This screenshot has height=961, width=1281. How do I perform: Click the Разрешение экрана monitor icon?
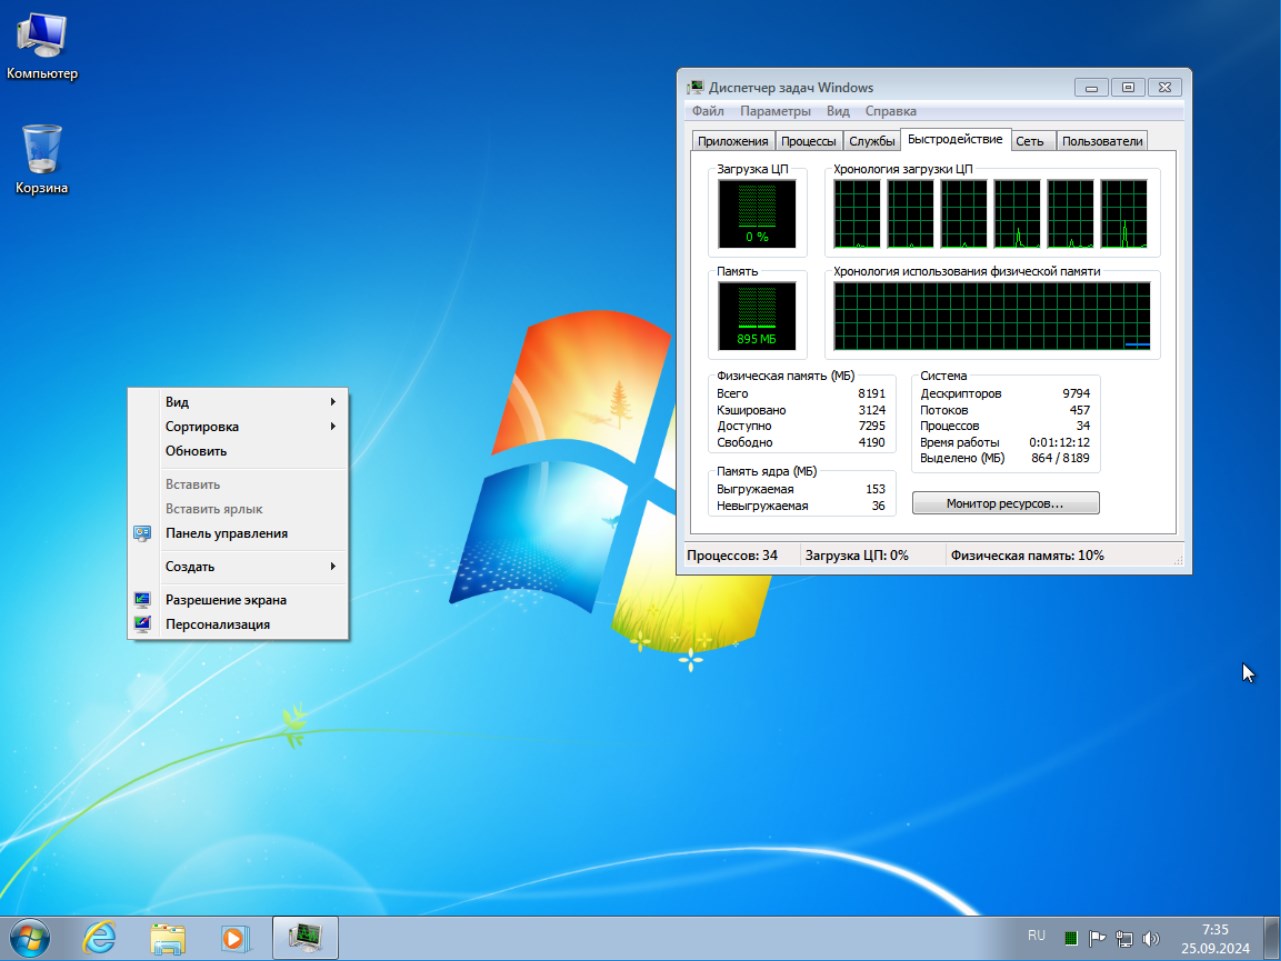[x=142, y=600]
